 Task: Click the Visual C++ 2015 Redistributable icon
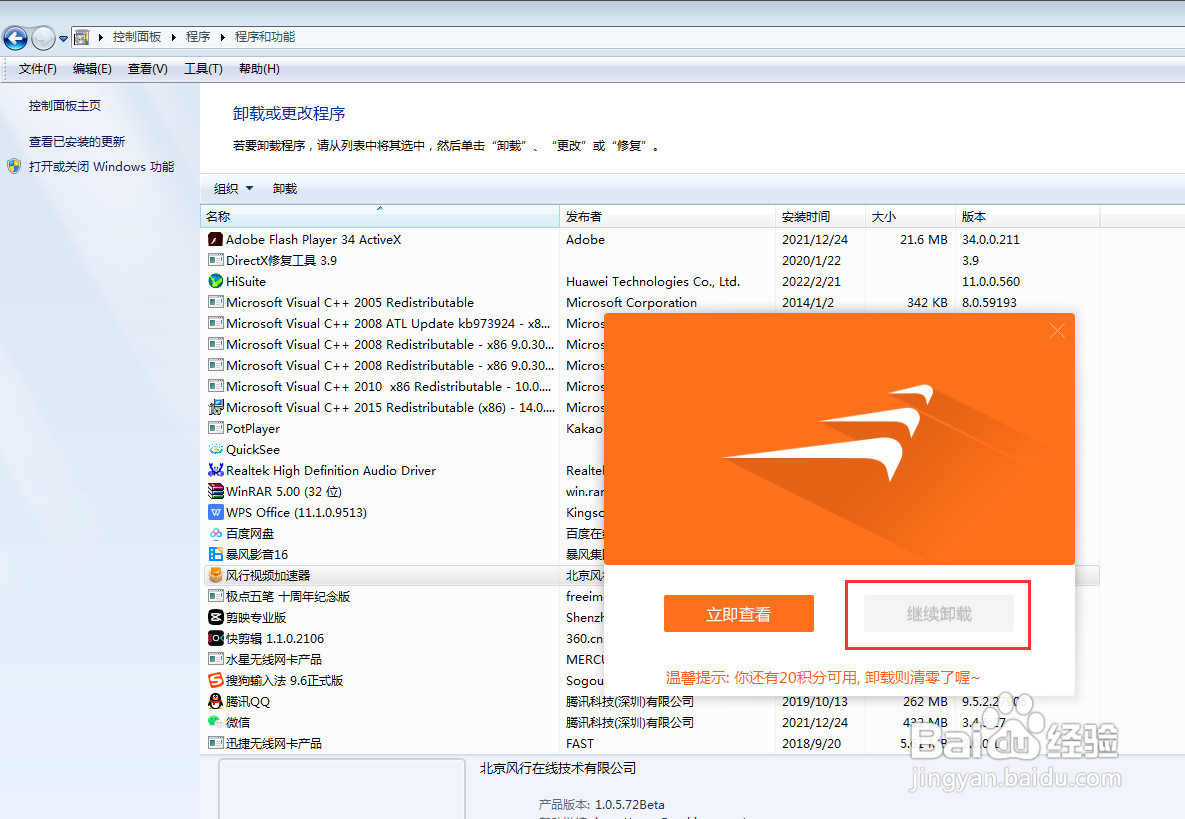point(215,407)
